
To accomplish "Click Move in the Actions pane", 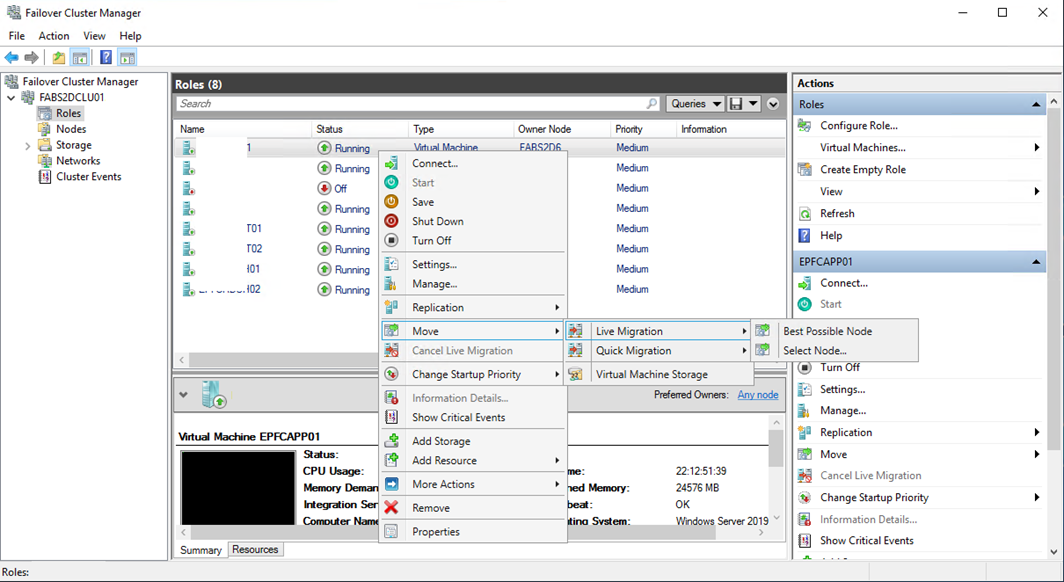I will pyautogui.click(x=833, y=454).
